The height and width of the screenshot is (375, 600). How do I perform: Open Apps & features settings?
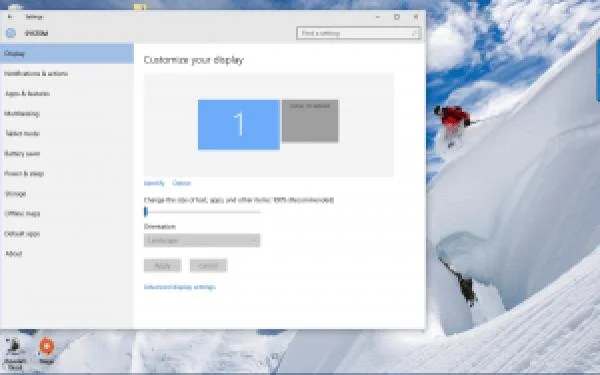click(67, 94)
